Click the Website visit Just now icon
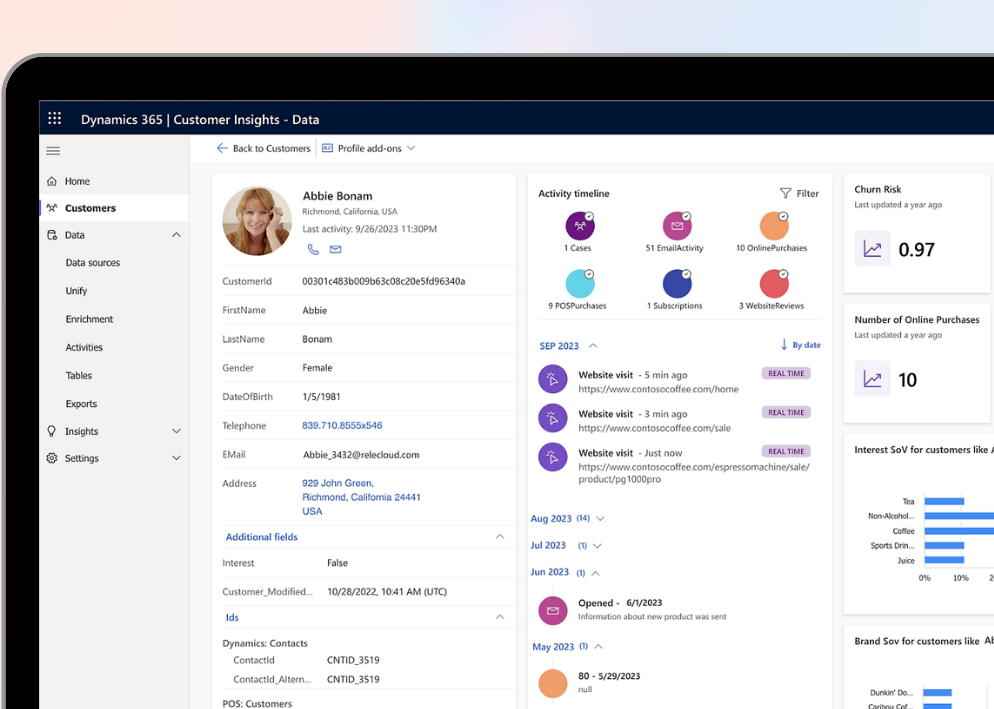994x709 pixels. point(553,457)
